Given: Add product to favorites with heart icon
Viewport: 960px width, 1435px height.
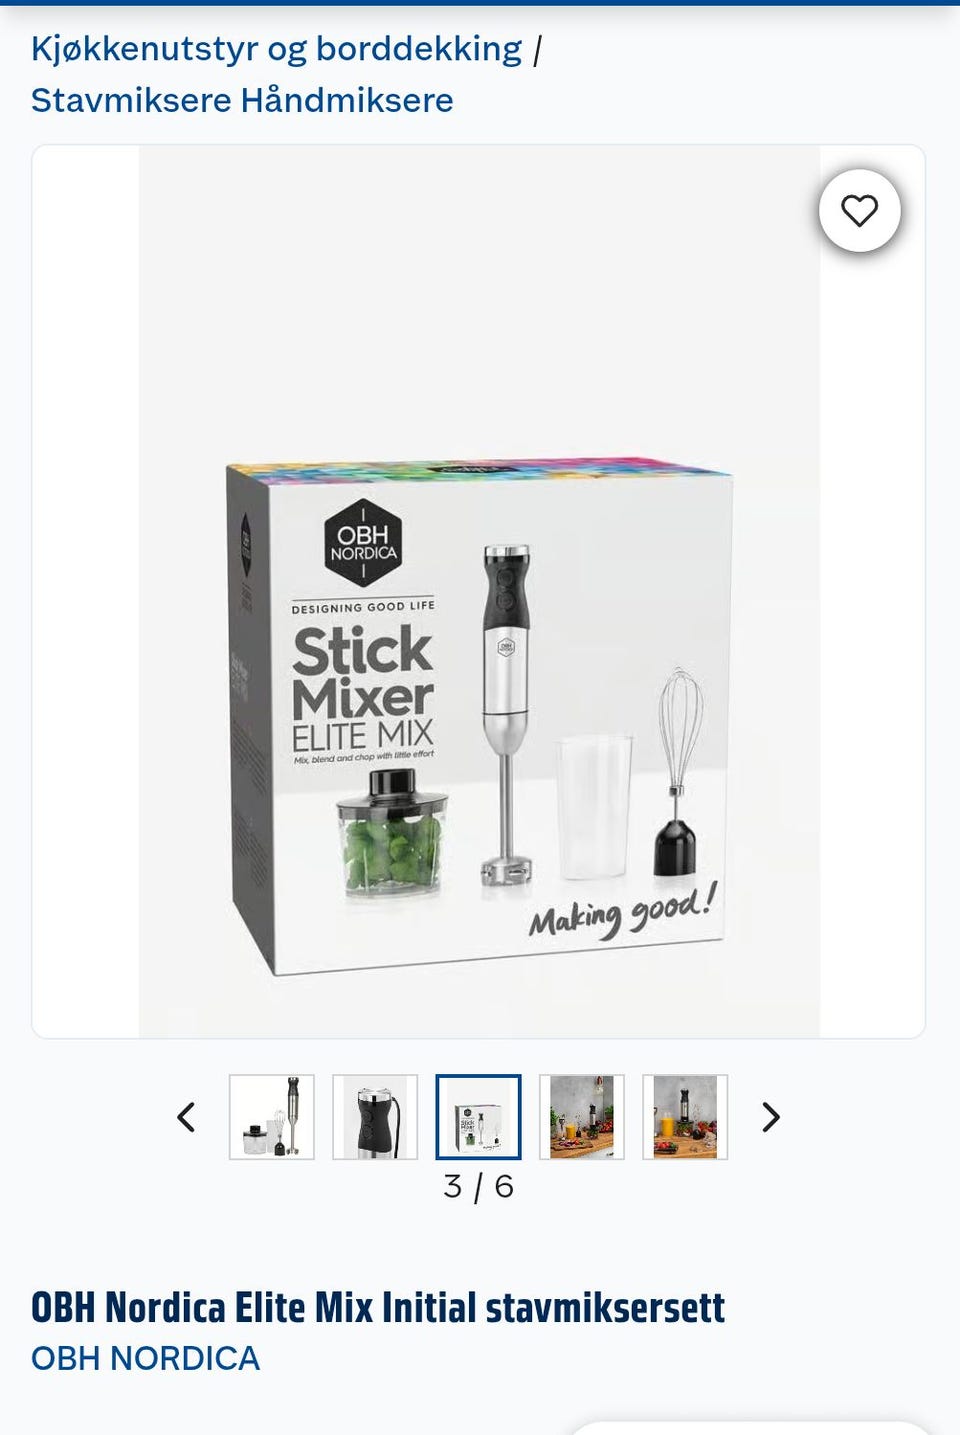Looking at the screenshot, I should tap(859, 211).
